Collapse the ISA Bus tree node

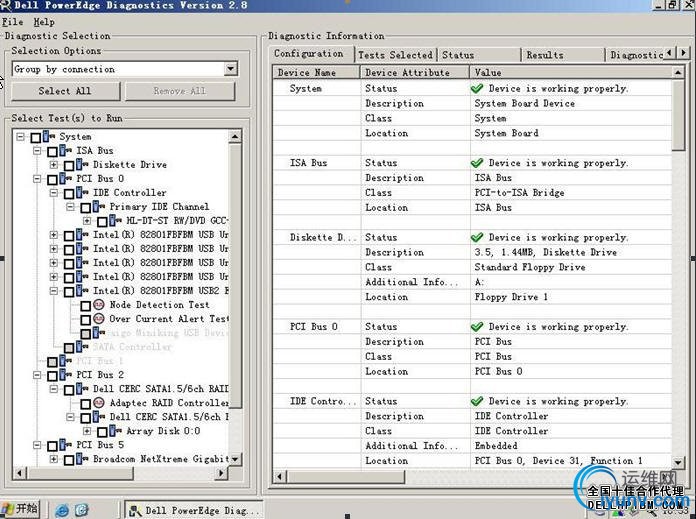37,151
